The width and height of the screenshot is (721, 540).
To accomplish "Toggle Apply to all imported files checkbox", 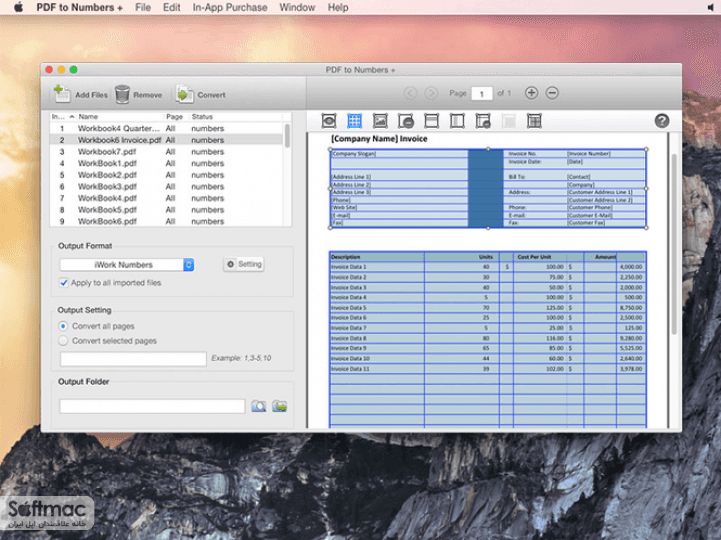I will click(x=64, y=283).
